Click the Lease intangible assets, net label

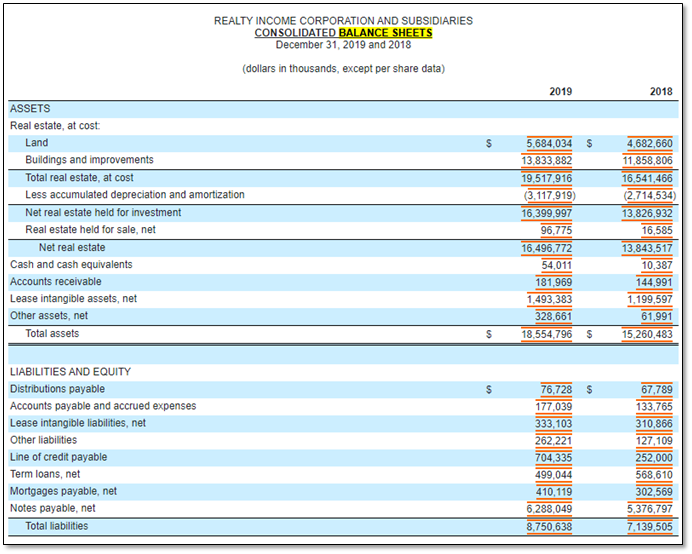click(x=73, y=299)
